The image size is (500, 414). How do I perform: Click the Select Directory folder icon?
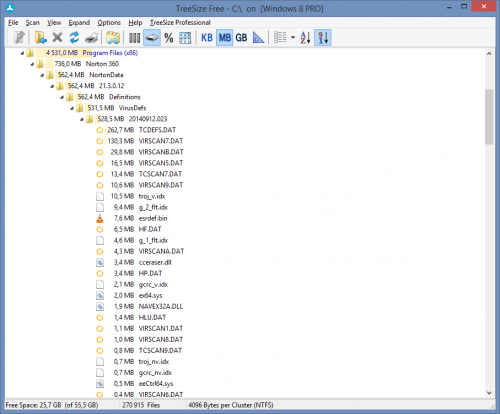click(x=41, y=37)
